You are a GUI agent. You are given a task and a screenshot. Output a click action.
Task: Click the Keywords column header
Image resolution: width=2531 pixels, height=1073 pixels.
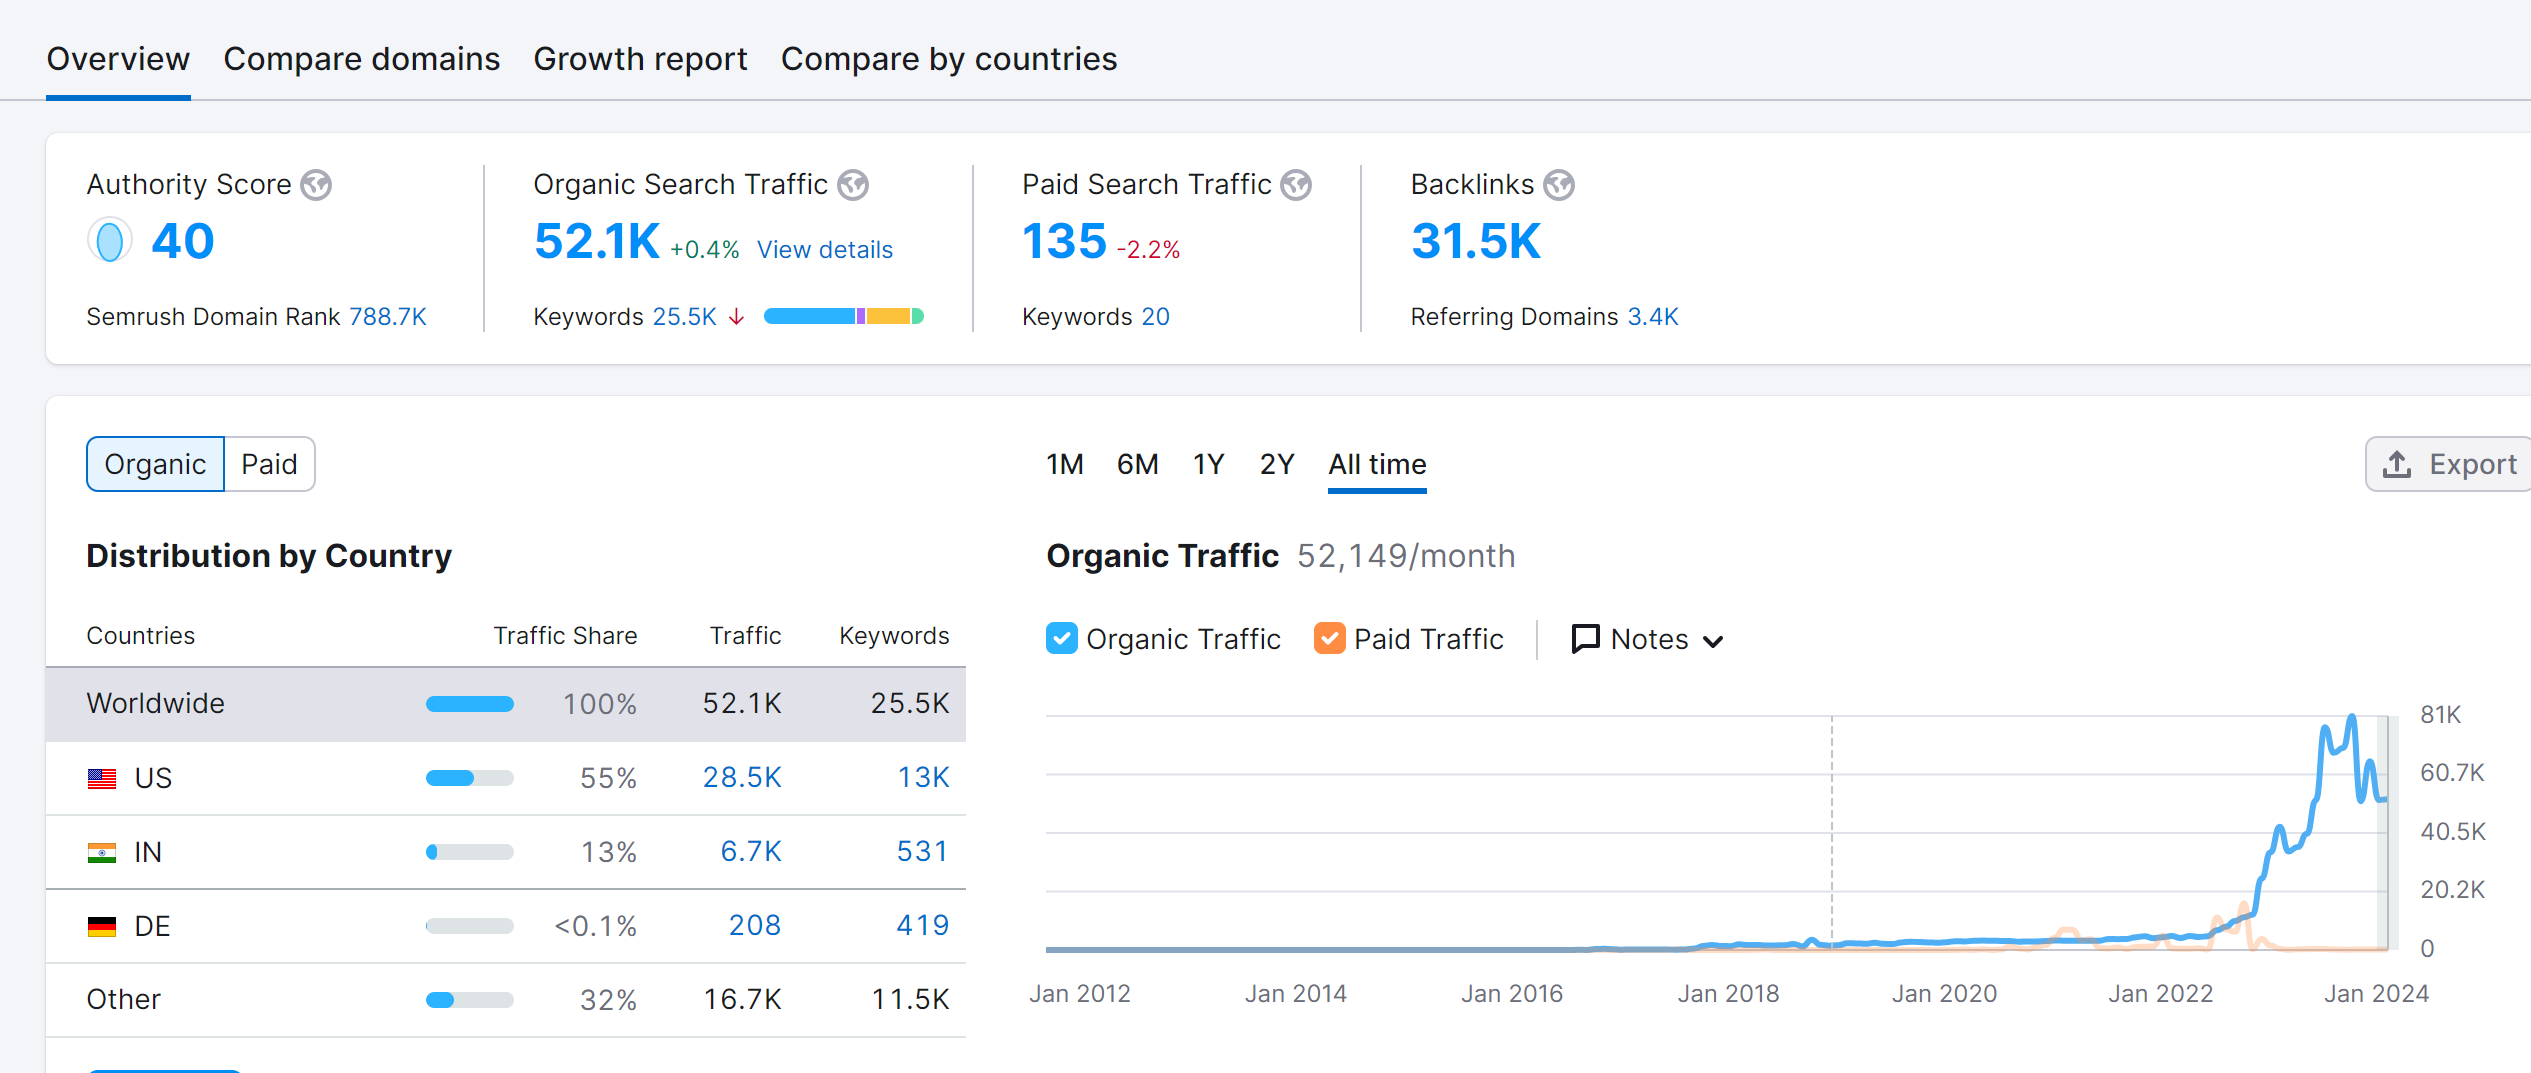[894, 636]
